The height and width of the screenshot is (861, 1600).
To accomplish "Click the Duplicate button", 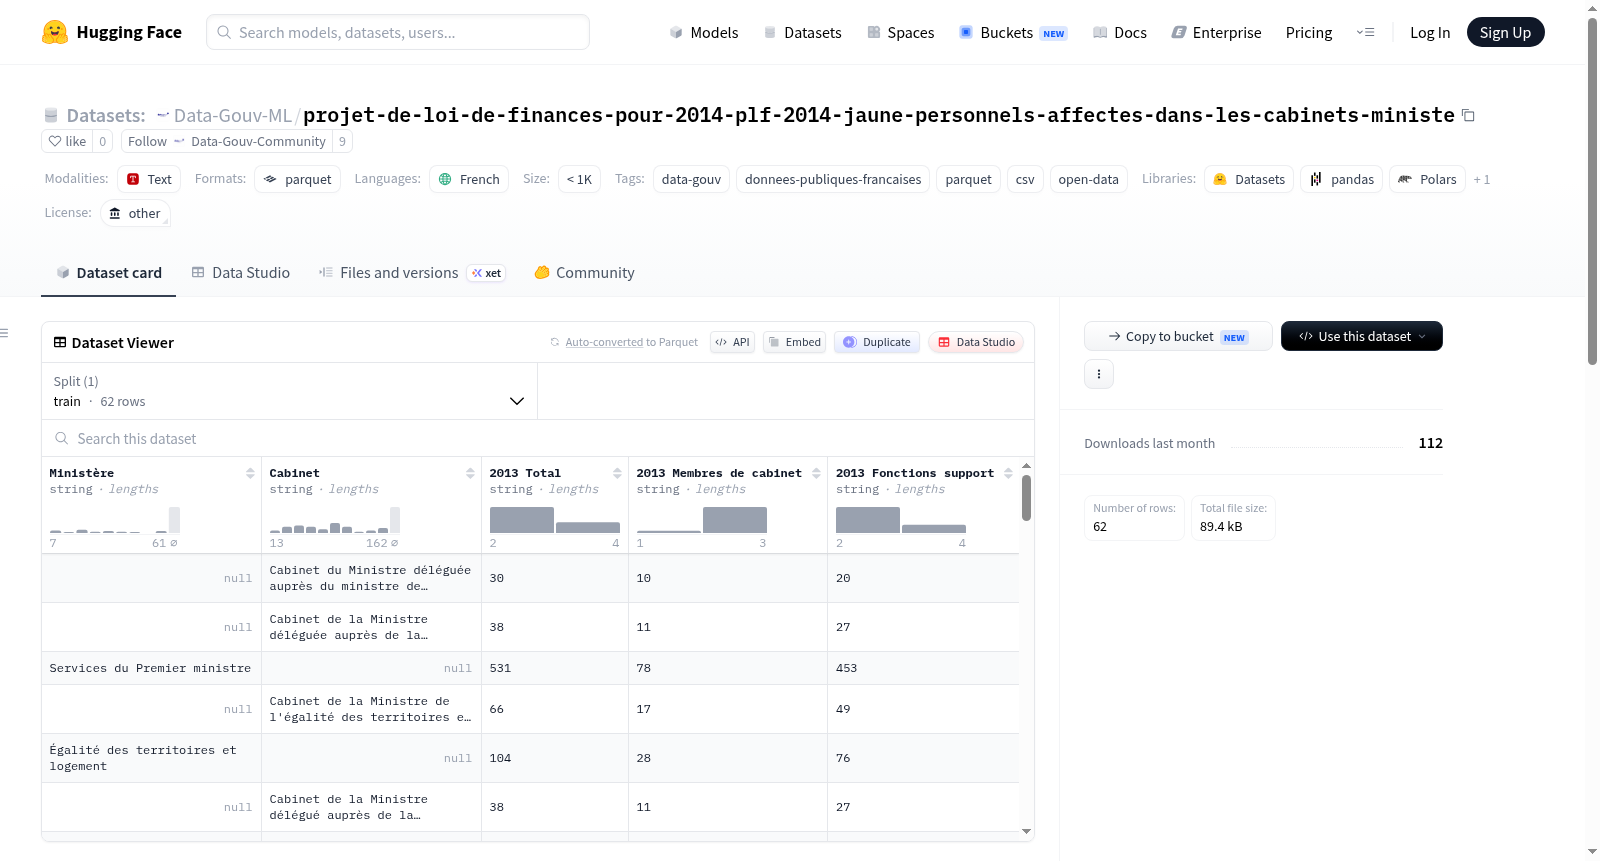I will [877, 342].
